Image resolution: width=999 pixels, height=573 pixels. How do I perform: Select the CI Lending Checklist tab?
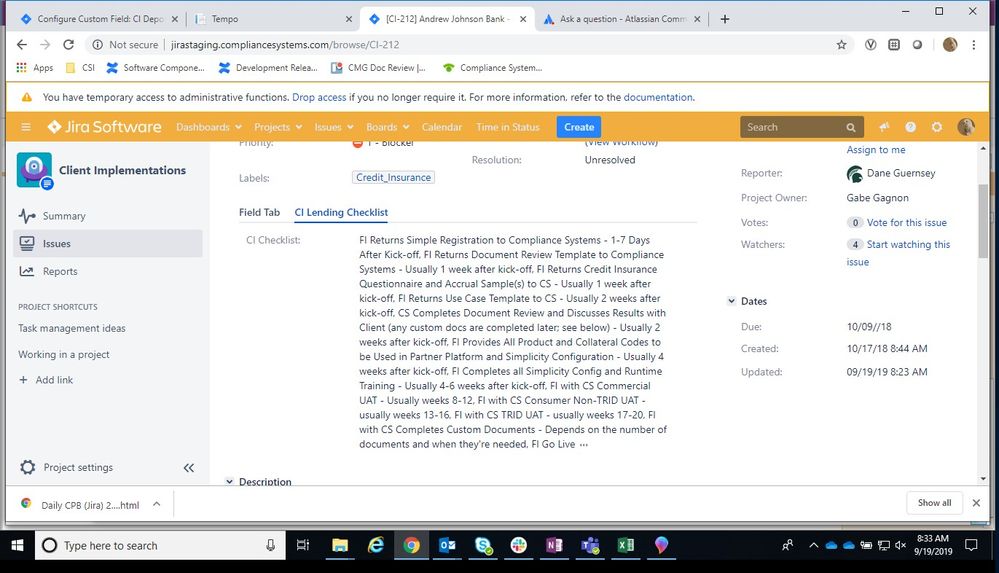(341, 212)
